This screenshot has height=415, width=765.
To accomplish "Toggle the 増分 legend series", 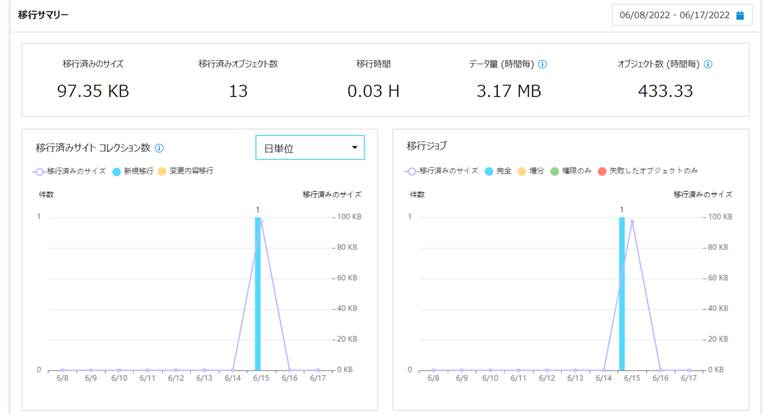I will (530, 171).
